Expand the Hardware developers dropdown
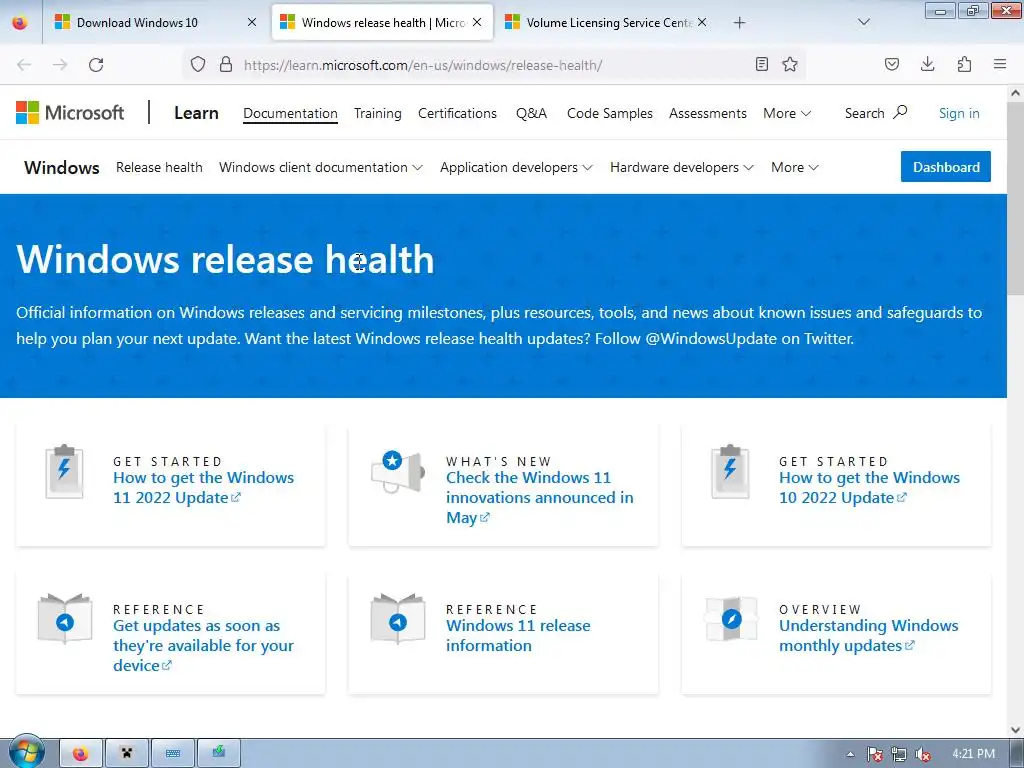Image resolution: width=1024 pixels, height=768 pixels. (x=682, y=167)
